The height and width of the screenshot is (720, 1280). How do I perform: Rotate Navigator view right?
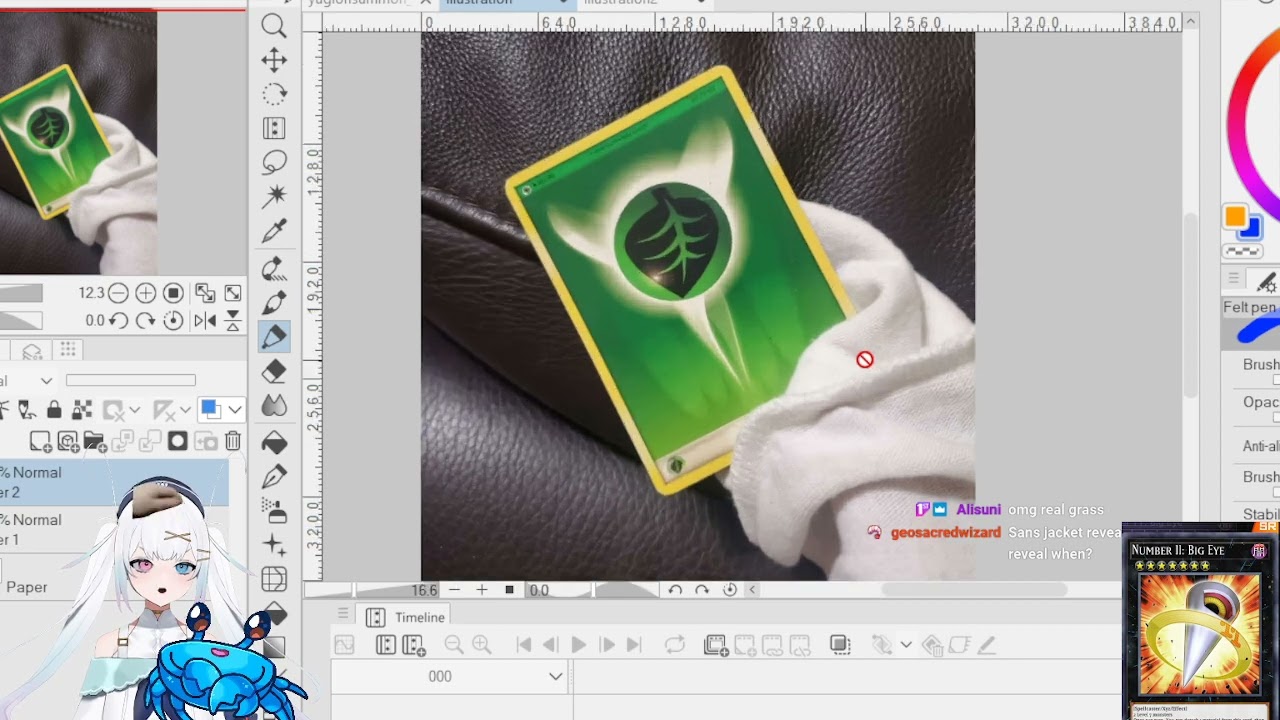click(x=145, y=321)
